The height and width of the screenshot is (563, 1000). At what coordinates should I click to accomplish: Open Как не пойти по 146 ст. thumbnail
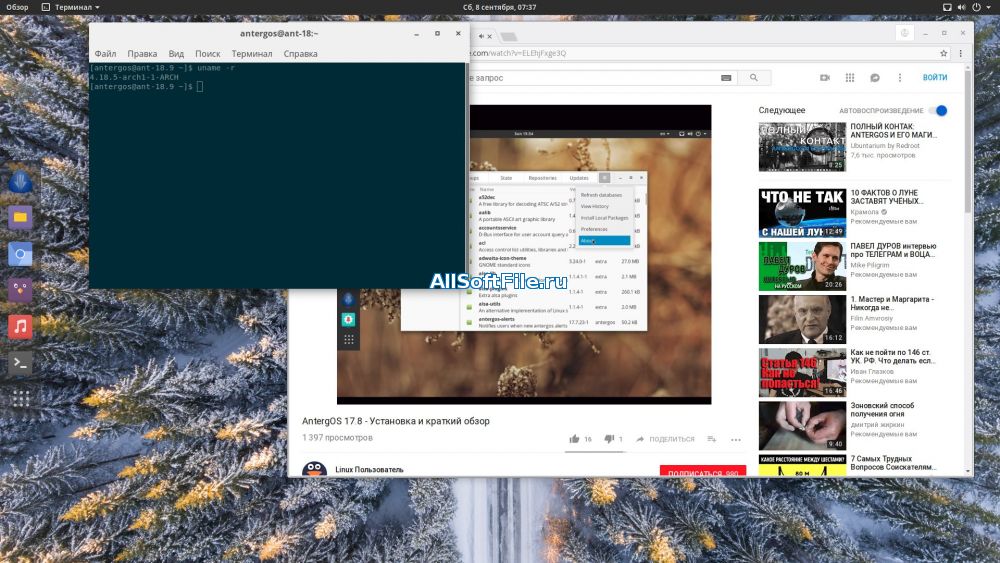(802, 372)
